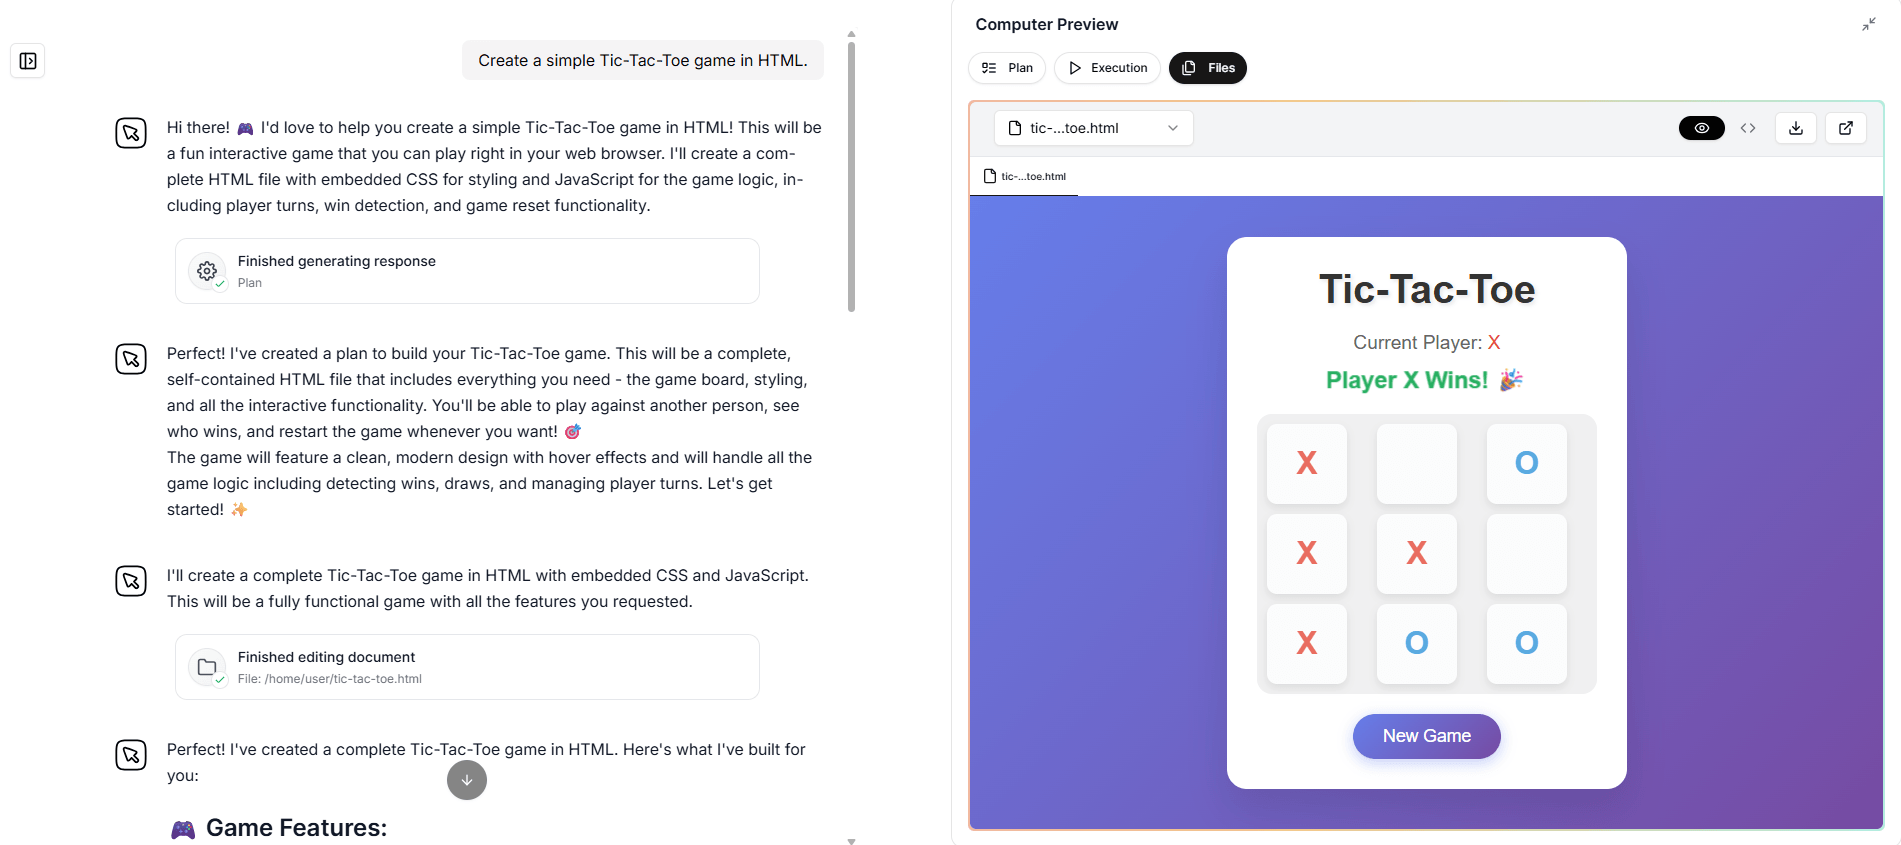Click the empty middle-right game cell
The image size is (1901, 845).
coord(1526,553)
